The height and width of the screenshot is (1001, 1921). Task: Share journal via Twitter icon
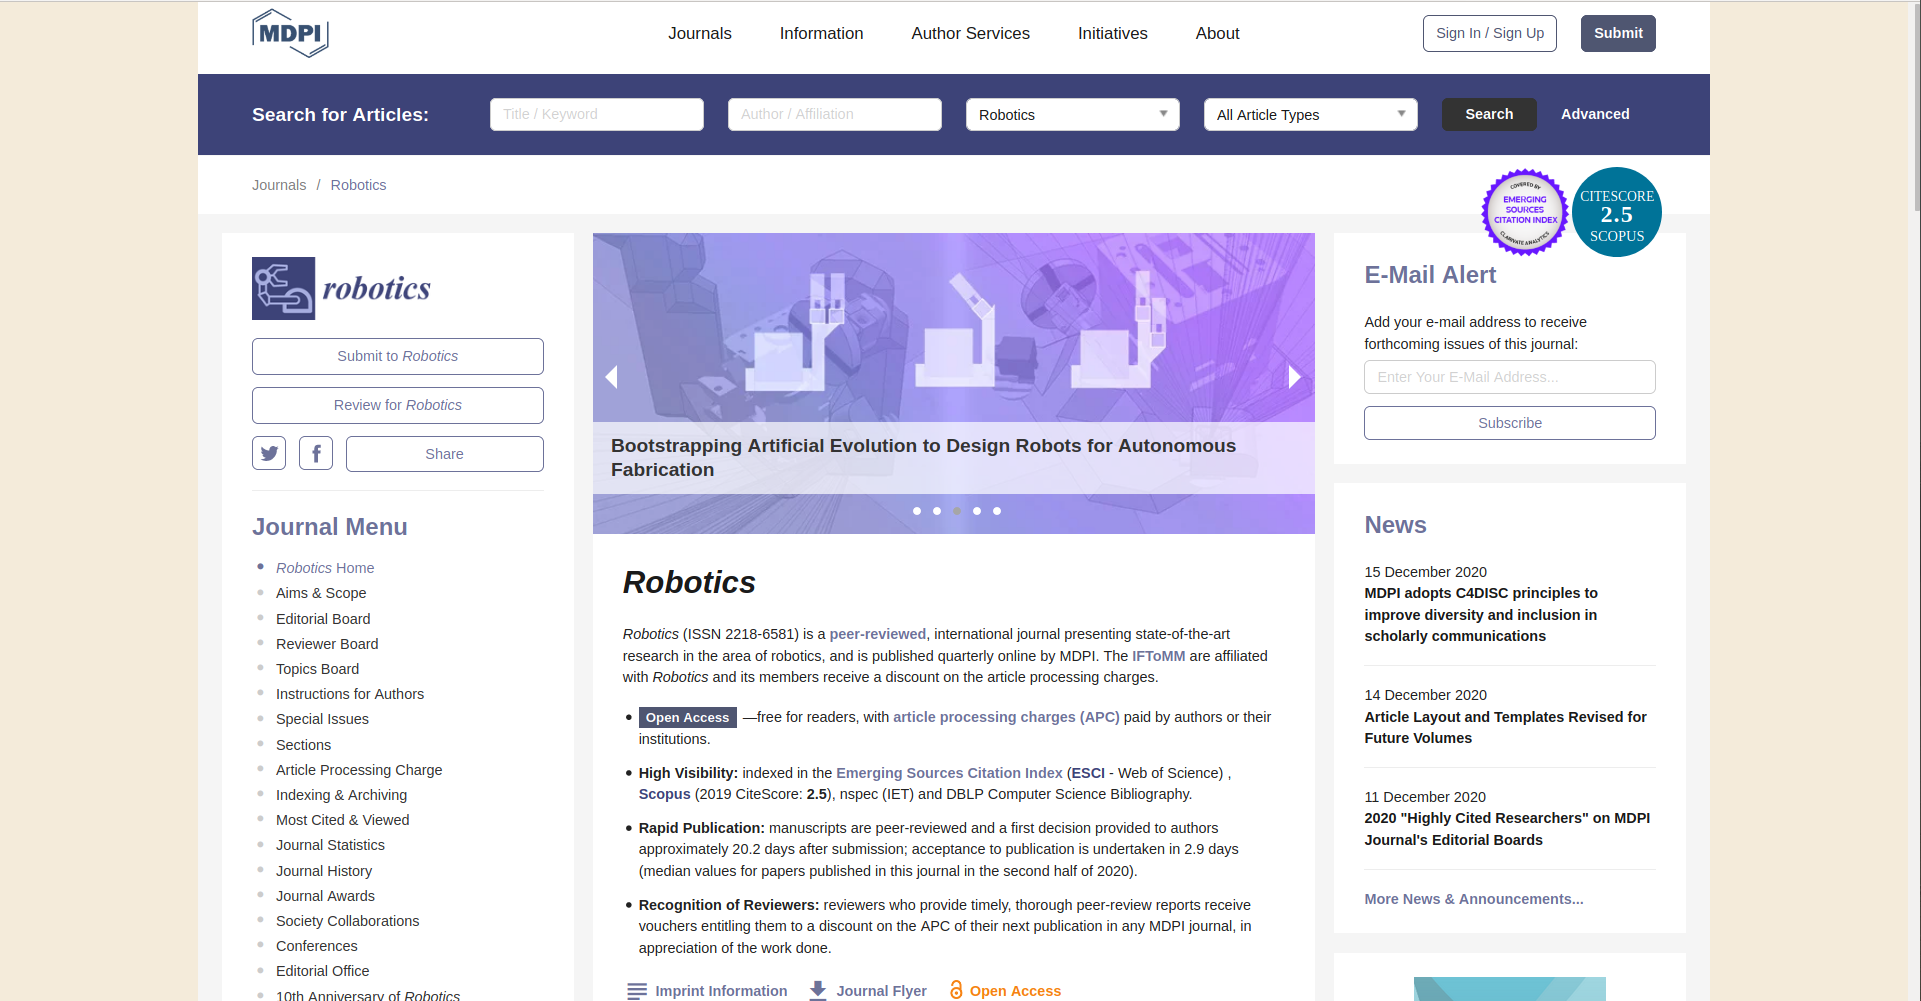[x=269, y=453]
